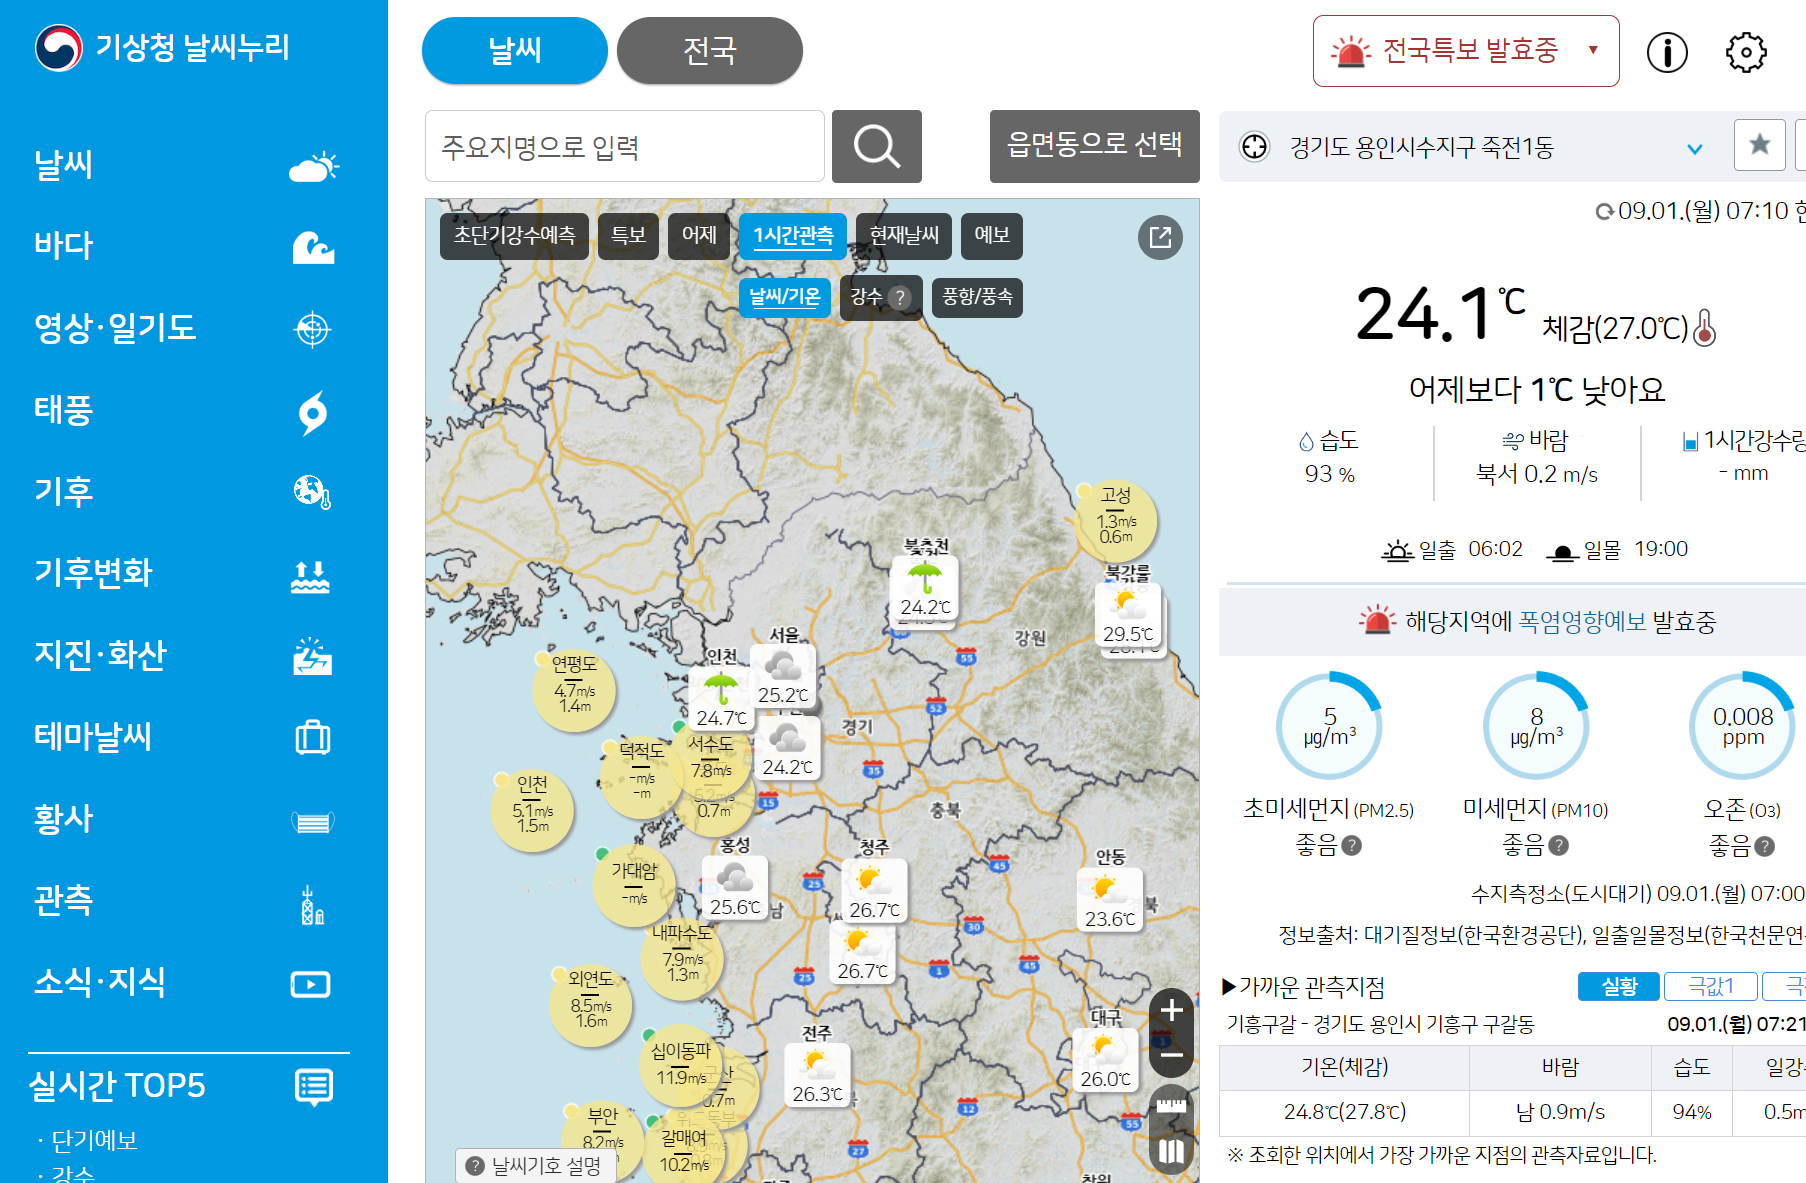Click the 안동 23.6℃ weather marker
The width and height of the screenshot is (1806, 1183).
click(x=1110, y=900)
